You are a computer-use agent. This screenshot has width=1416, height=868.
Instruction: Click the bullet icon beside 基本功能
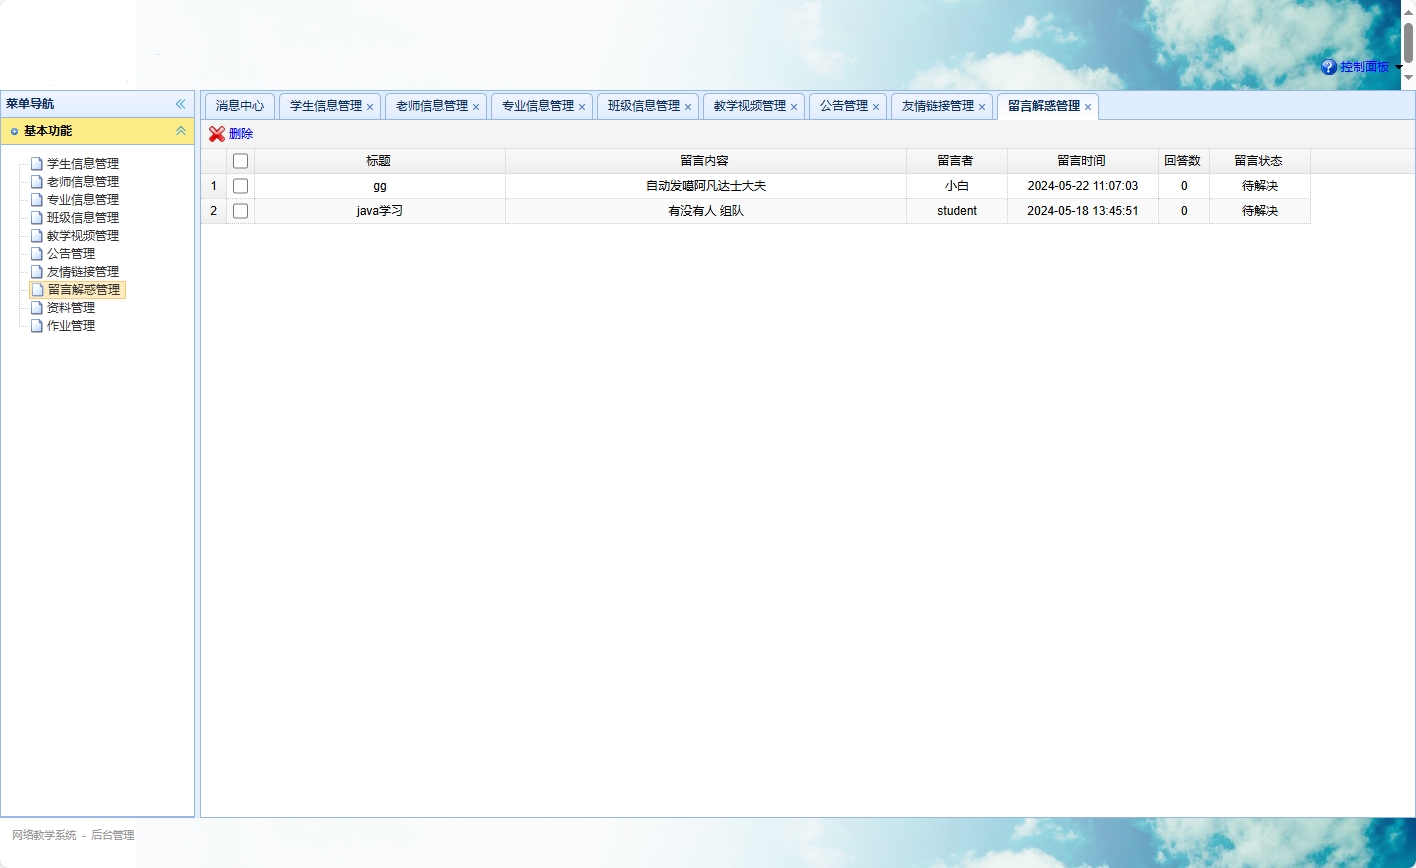tap(14, 131)
